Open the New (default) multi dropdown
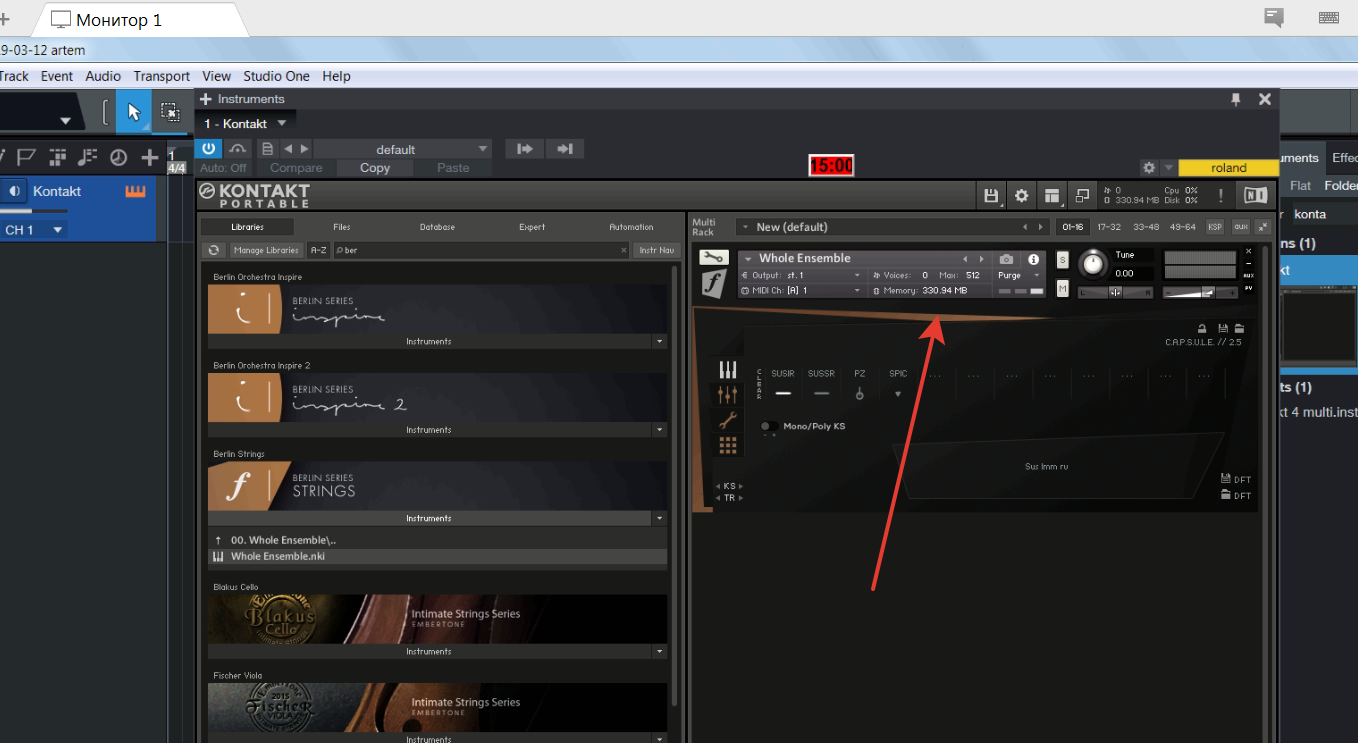Viewport: 1358px width, 743px height. tap(893, 227)
